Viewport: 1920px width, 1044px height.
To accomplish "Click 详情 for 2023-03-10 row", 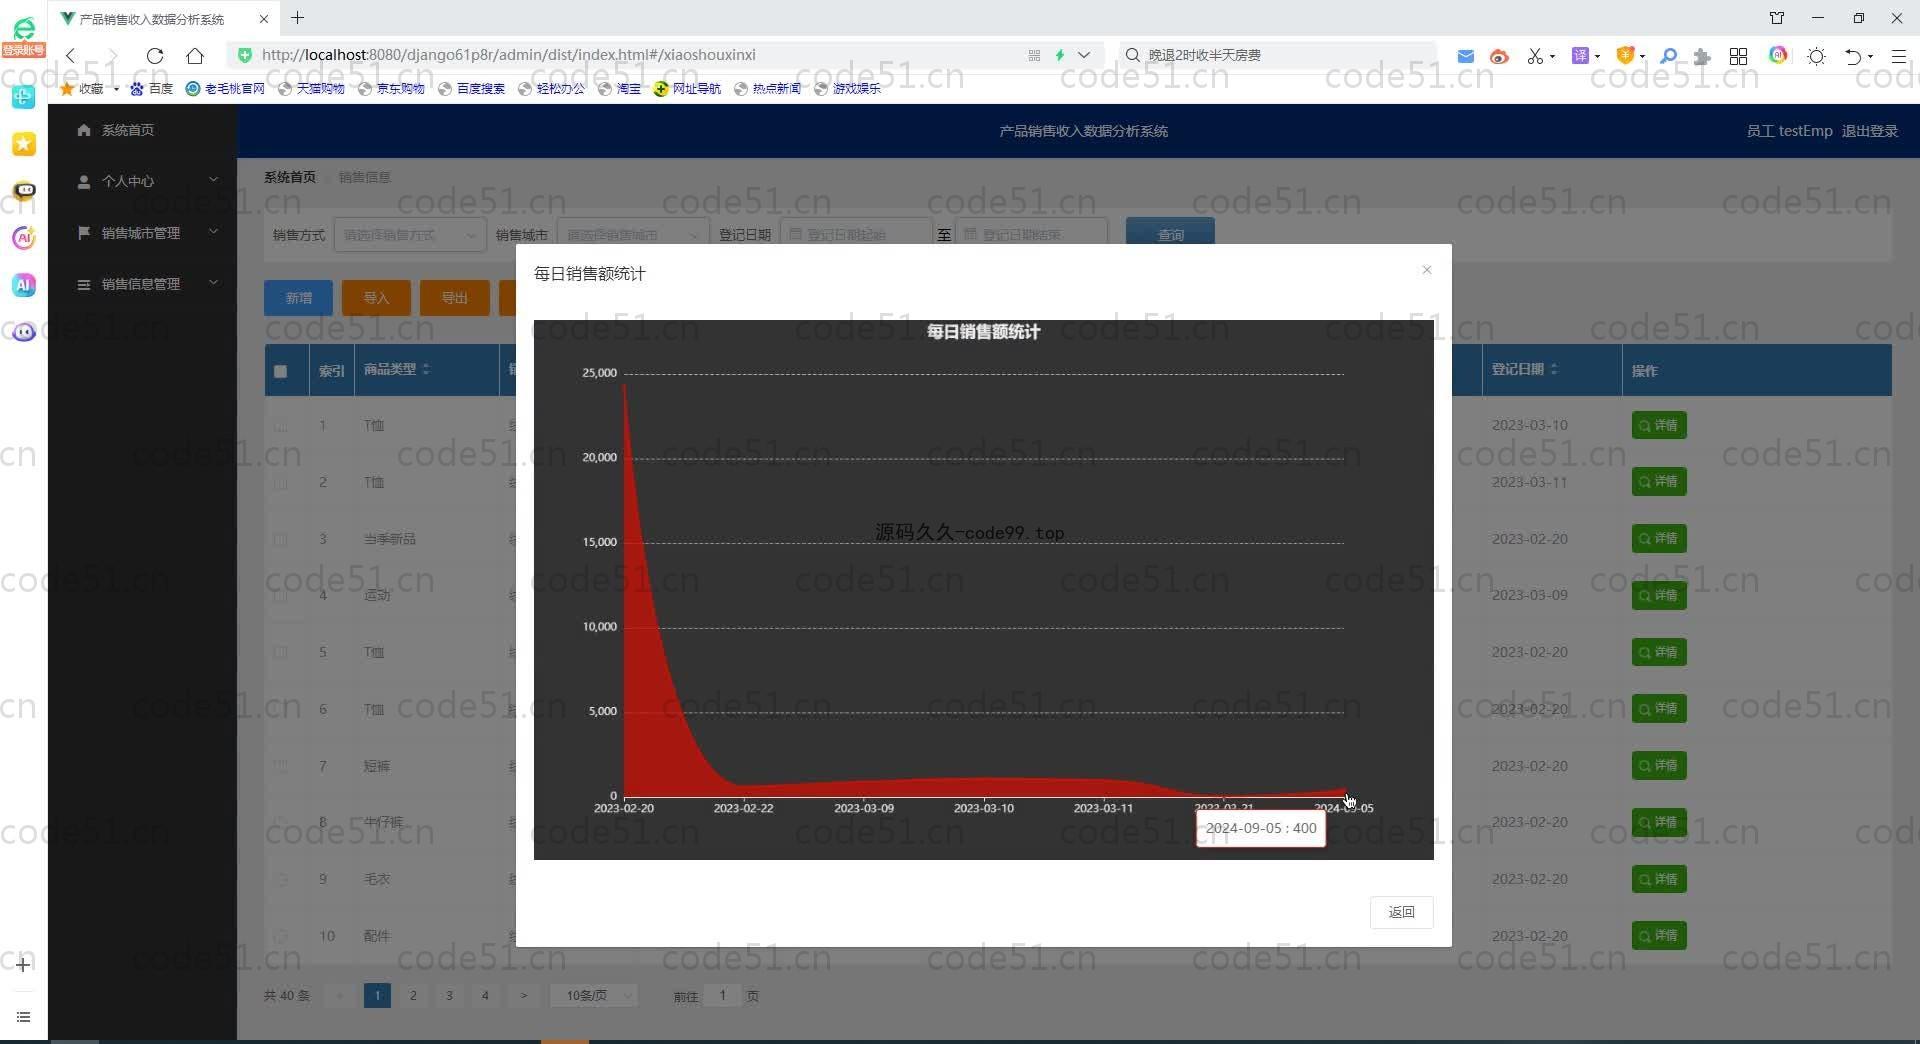I will click(x=1659, y=425).
